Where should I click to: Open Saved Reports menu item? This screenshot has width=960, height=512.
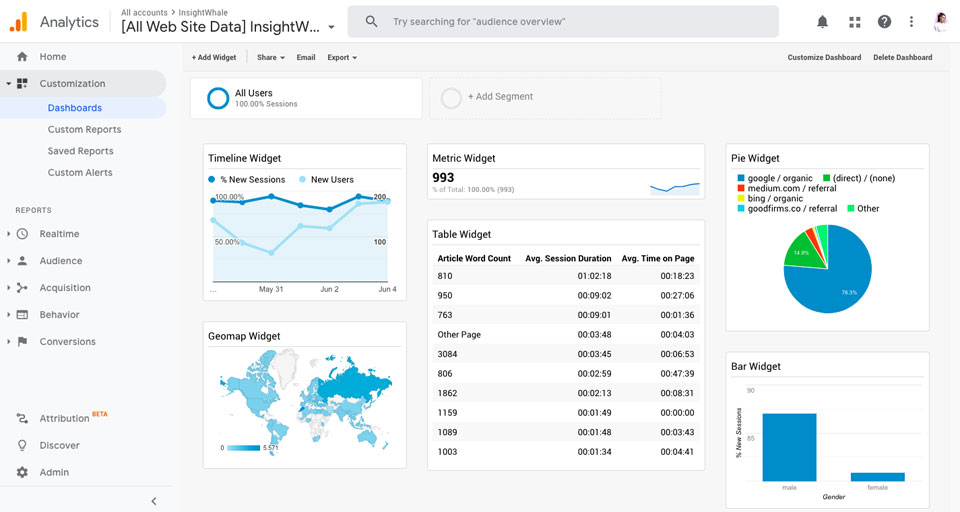(80, 151)
